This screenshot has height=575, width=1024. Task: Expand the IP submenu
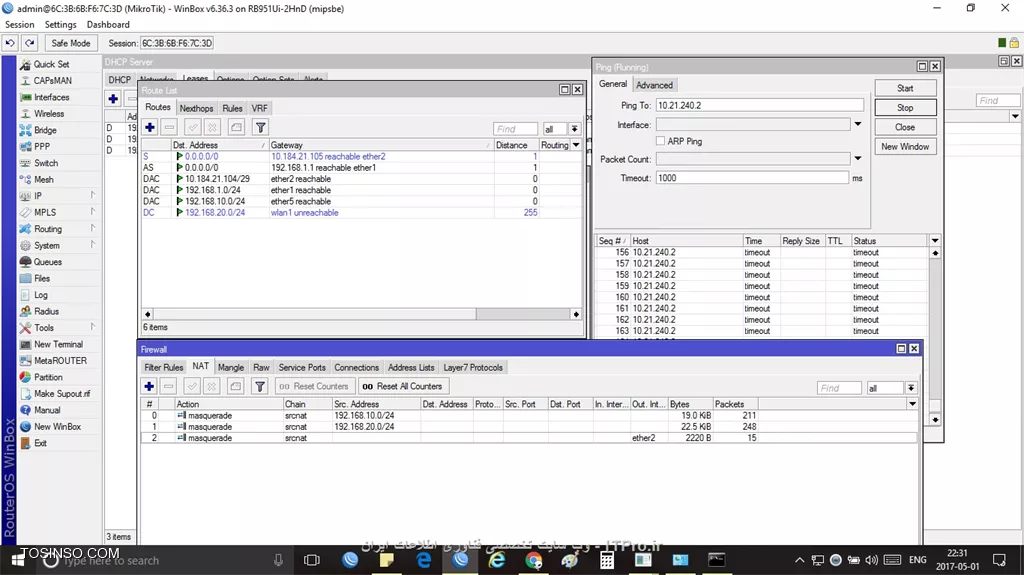coord(59,195)
